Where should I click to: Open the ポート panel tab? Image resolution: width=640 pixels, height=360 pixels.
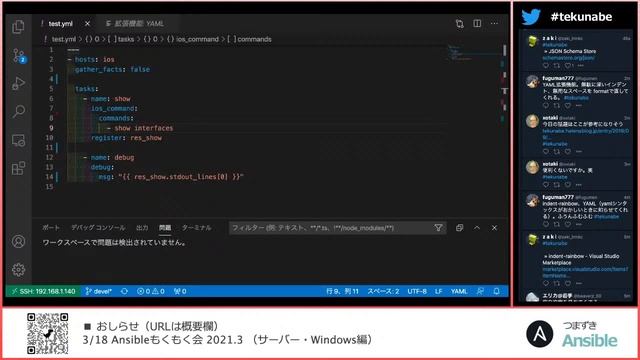(51, 228)
